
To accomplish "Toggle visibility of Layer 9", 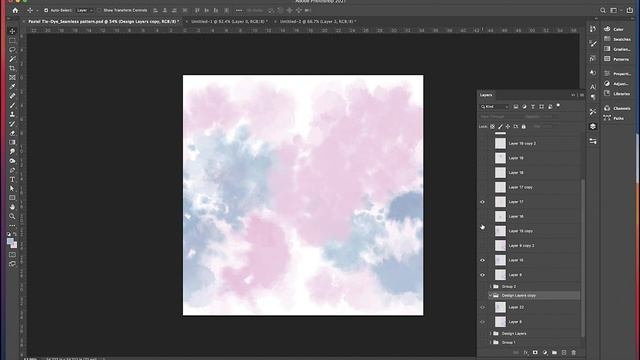I will [x=482, y=275].
